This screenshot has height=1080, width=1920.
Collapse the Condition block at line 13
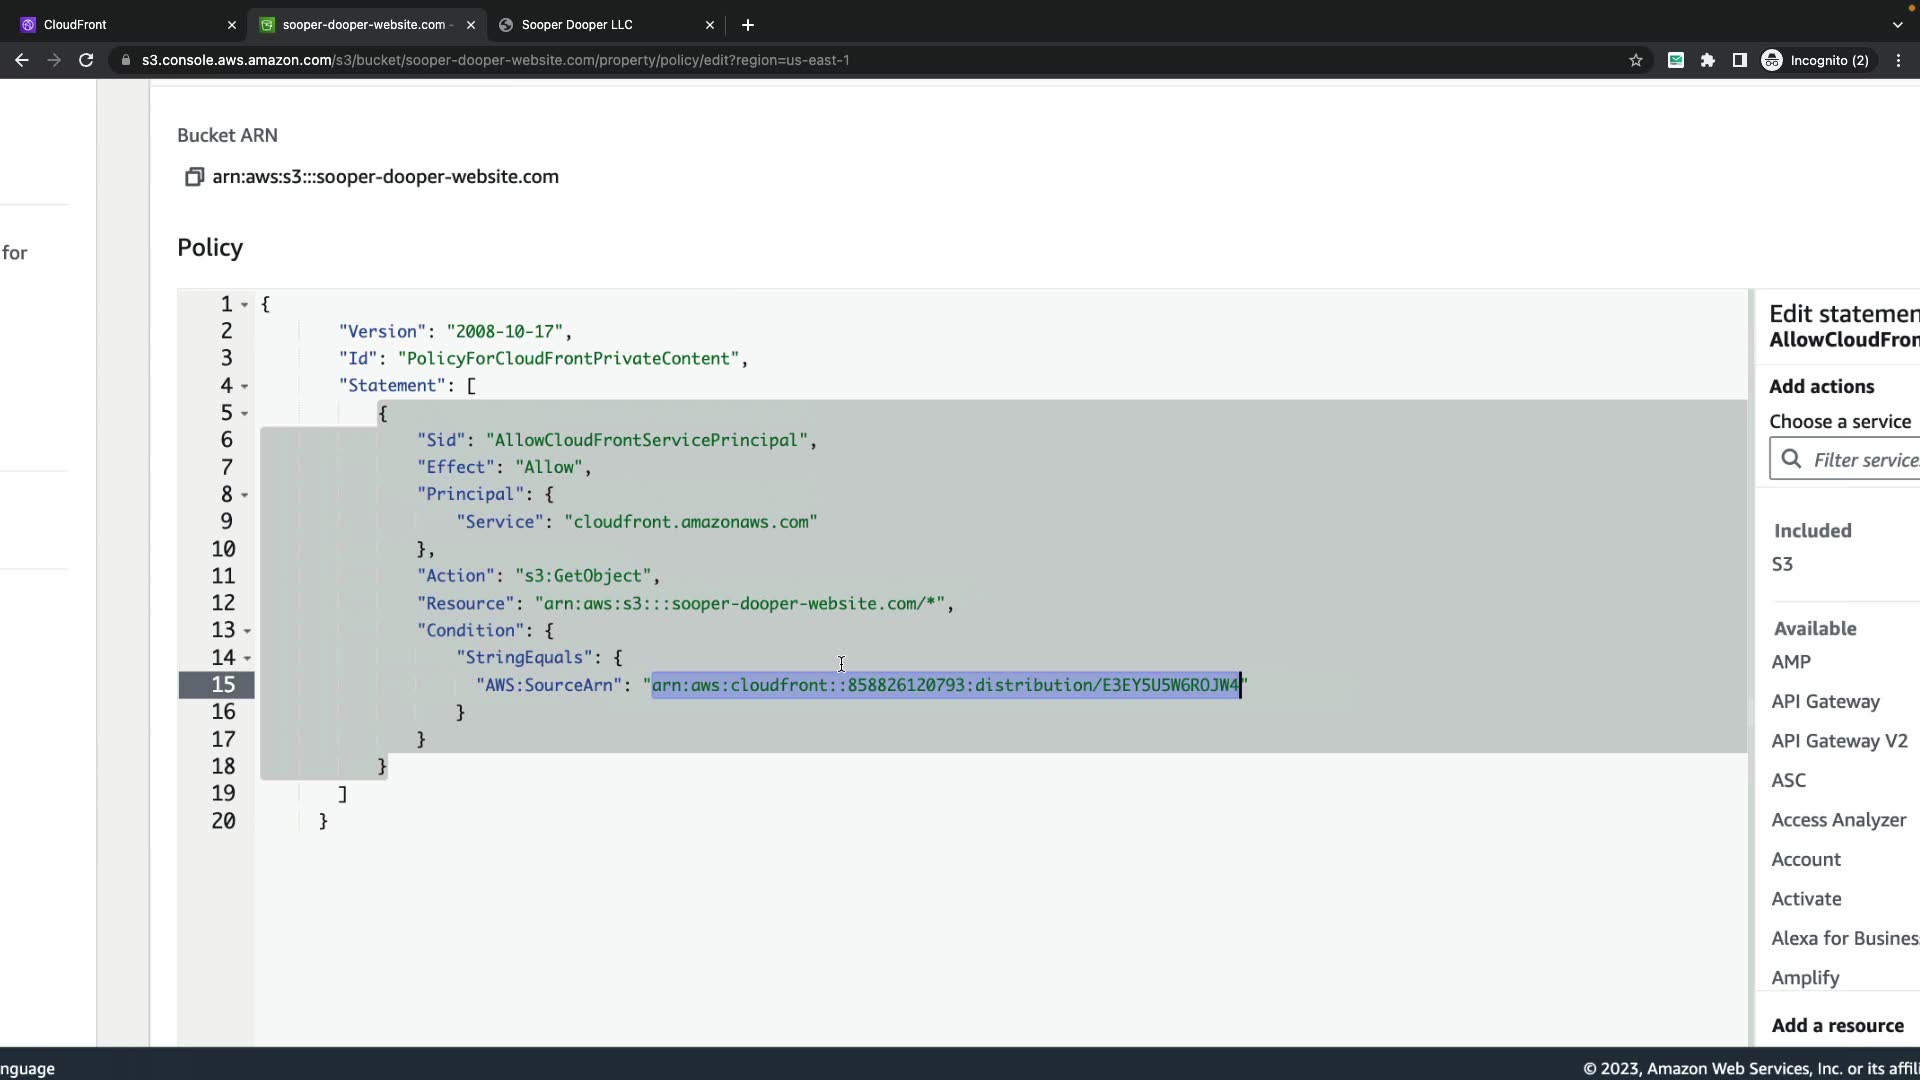click(x=247, y=631)
